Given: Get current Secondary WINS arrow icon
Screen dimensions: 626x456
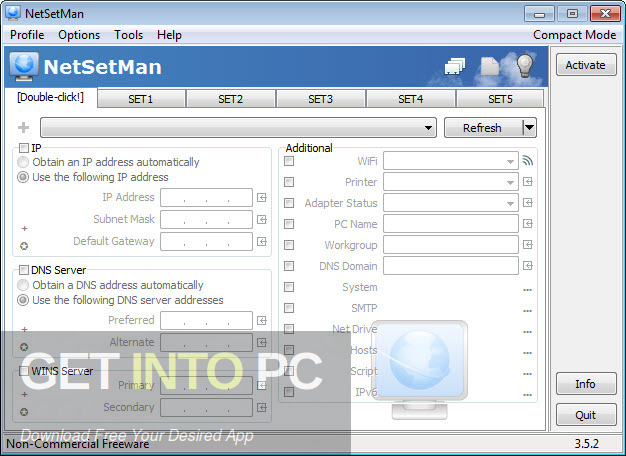Looking at the screenshot, I should pos(262,407).
